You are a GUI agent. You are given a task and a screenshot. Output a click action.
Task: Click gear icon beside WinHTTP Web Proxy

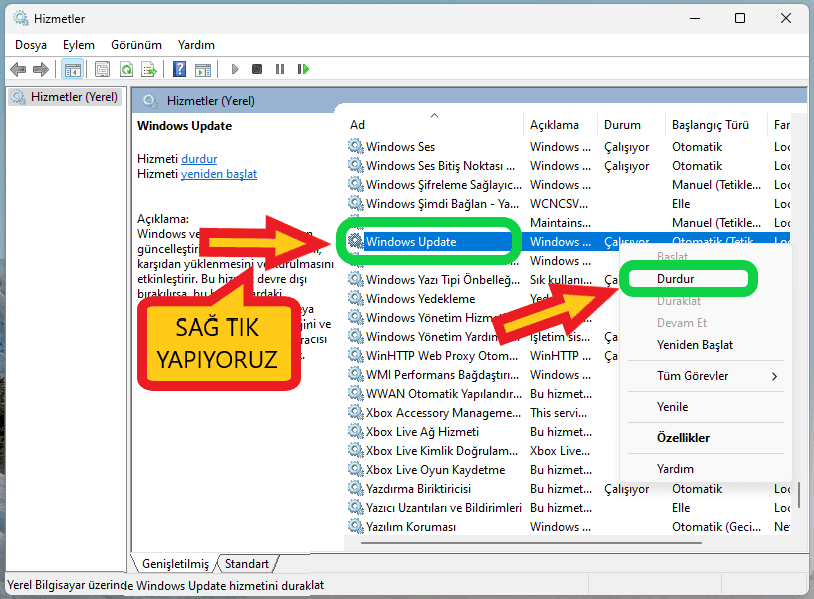click(356, 356)
